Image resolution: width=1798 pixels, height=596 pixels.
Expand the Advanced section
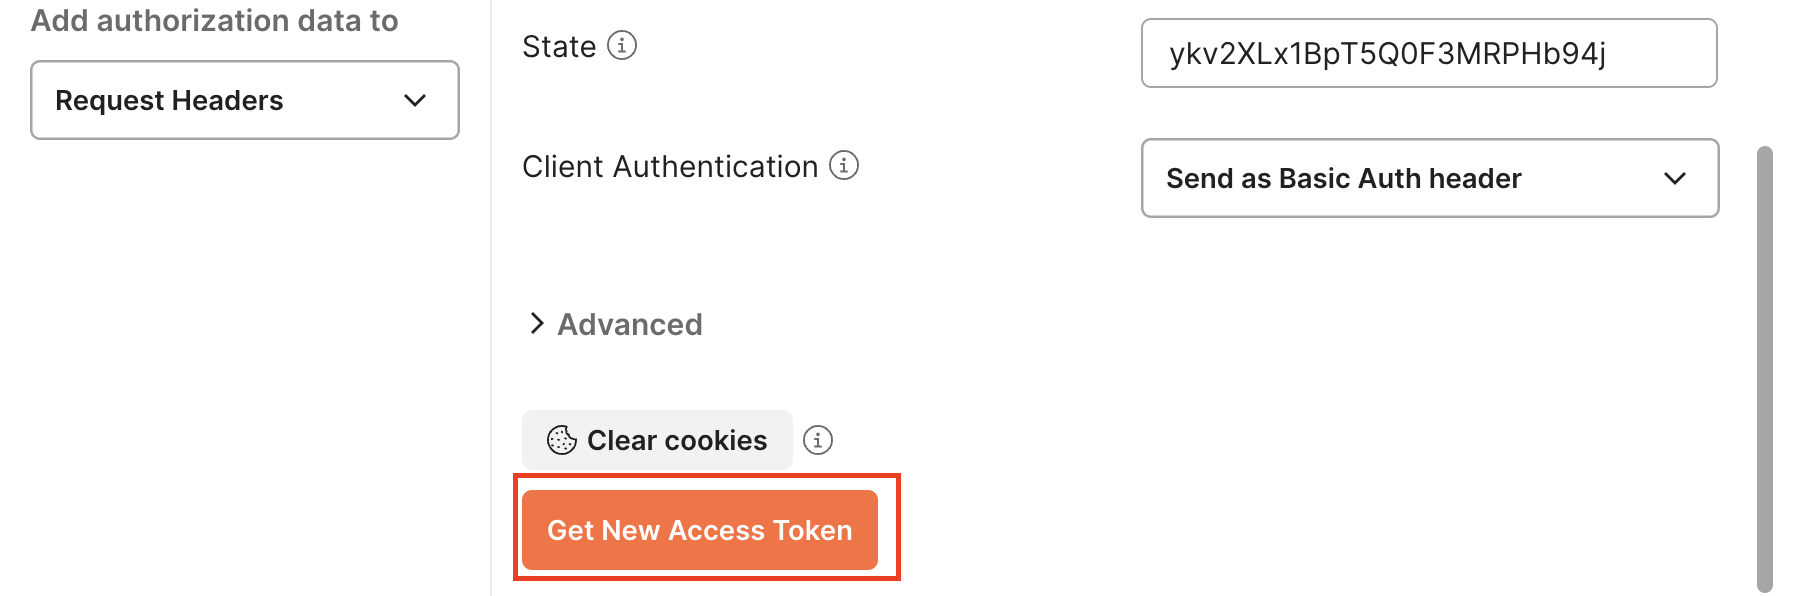629,324
